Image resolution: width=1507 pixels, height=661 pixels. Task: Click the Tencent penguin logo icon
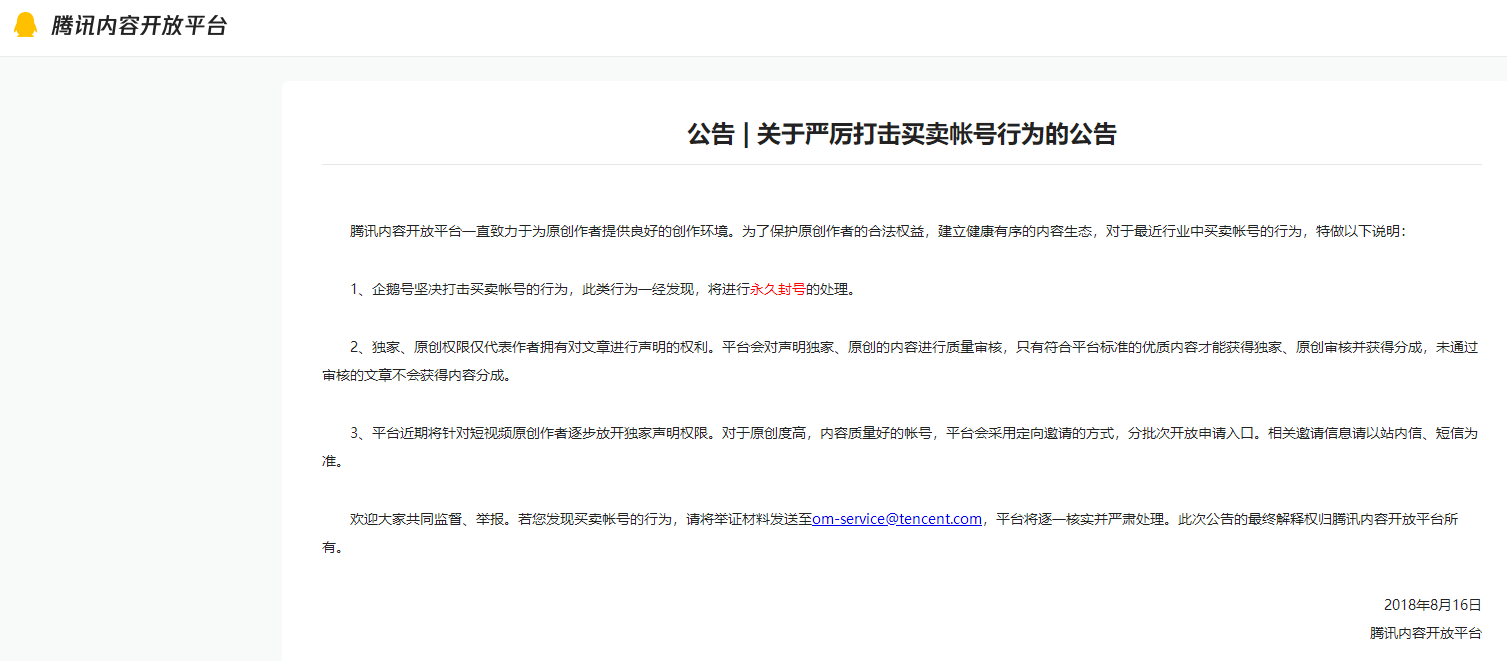(x=25, y=25)
